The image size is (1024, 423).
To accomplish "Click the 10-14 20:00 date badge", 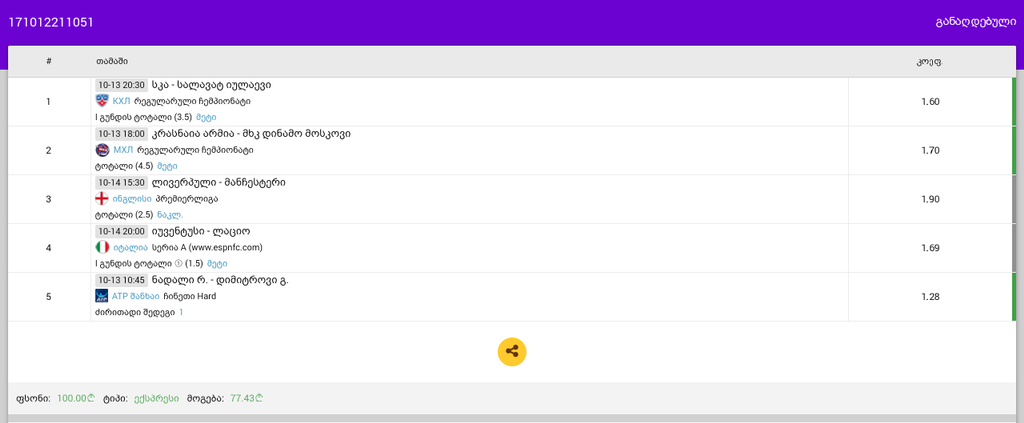I will [x=121, y=231].
